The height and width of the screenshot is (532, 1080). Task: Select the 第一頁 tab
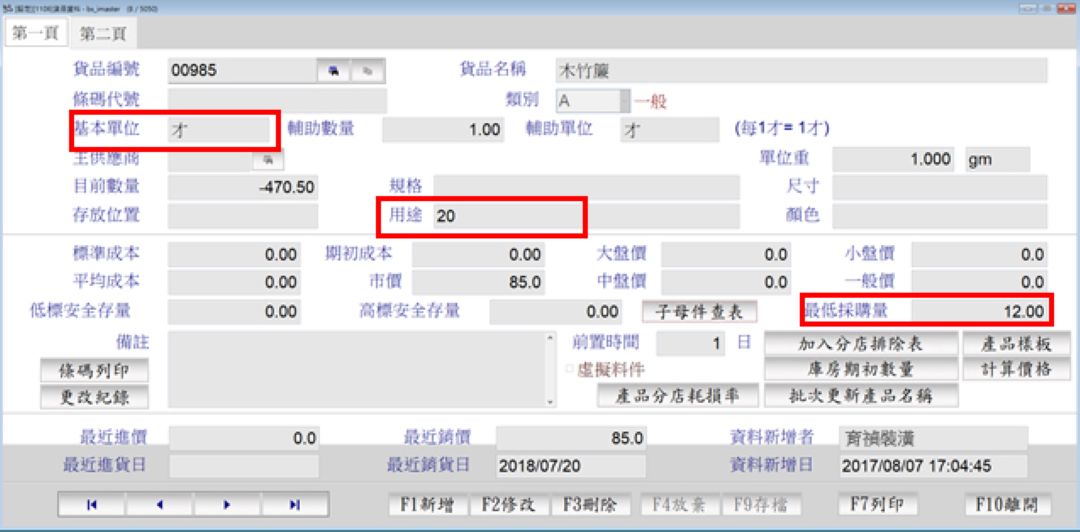[35, 33]
